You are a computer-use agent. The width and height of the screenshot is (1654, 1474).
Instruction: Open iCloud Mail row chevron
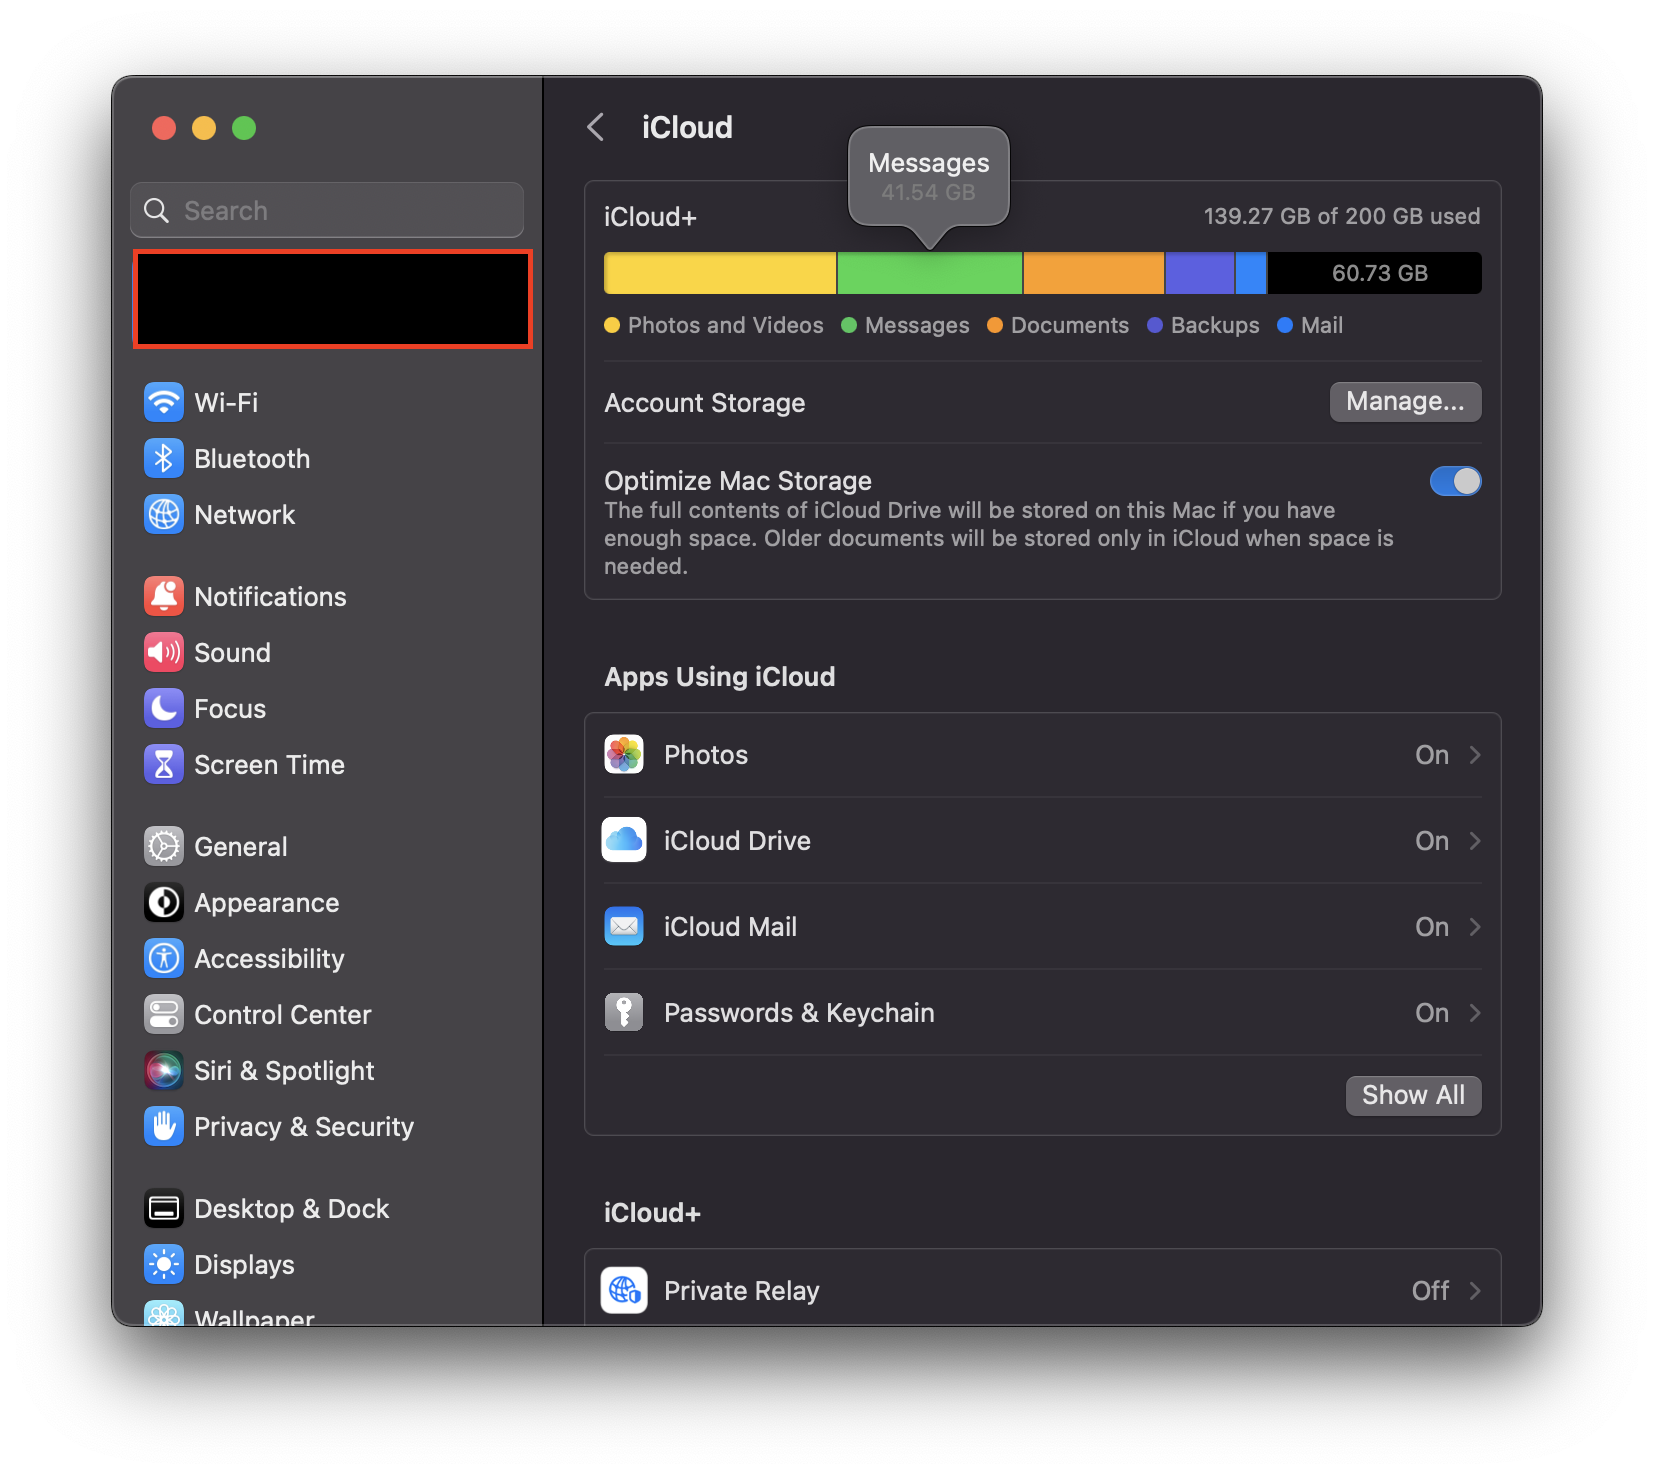[x=1475, y=927]
